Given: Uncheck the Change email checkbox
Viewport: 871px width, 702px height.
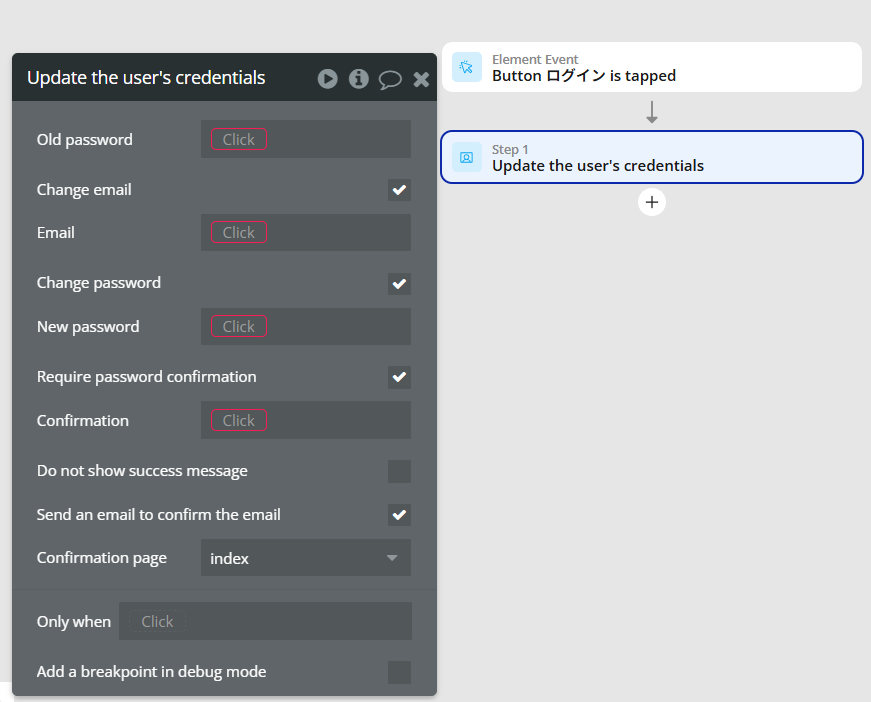Looking at the screenshot, I should click(399, 190).
